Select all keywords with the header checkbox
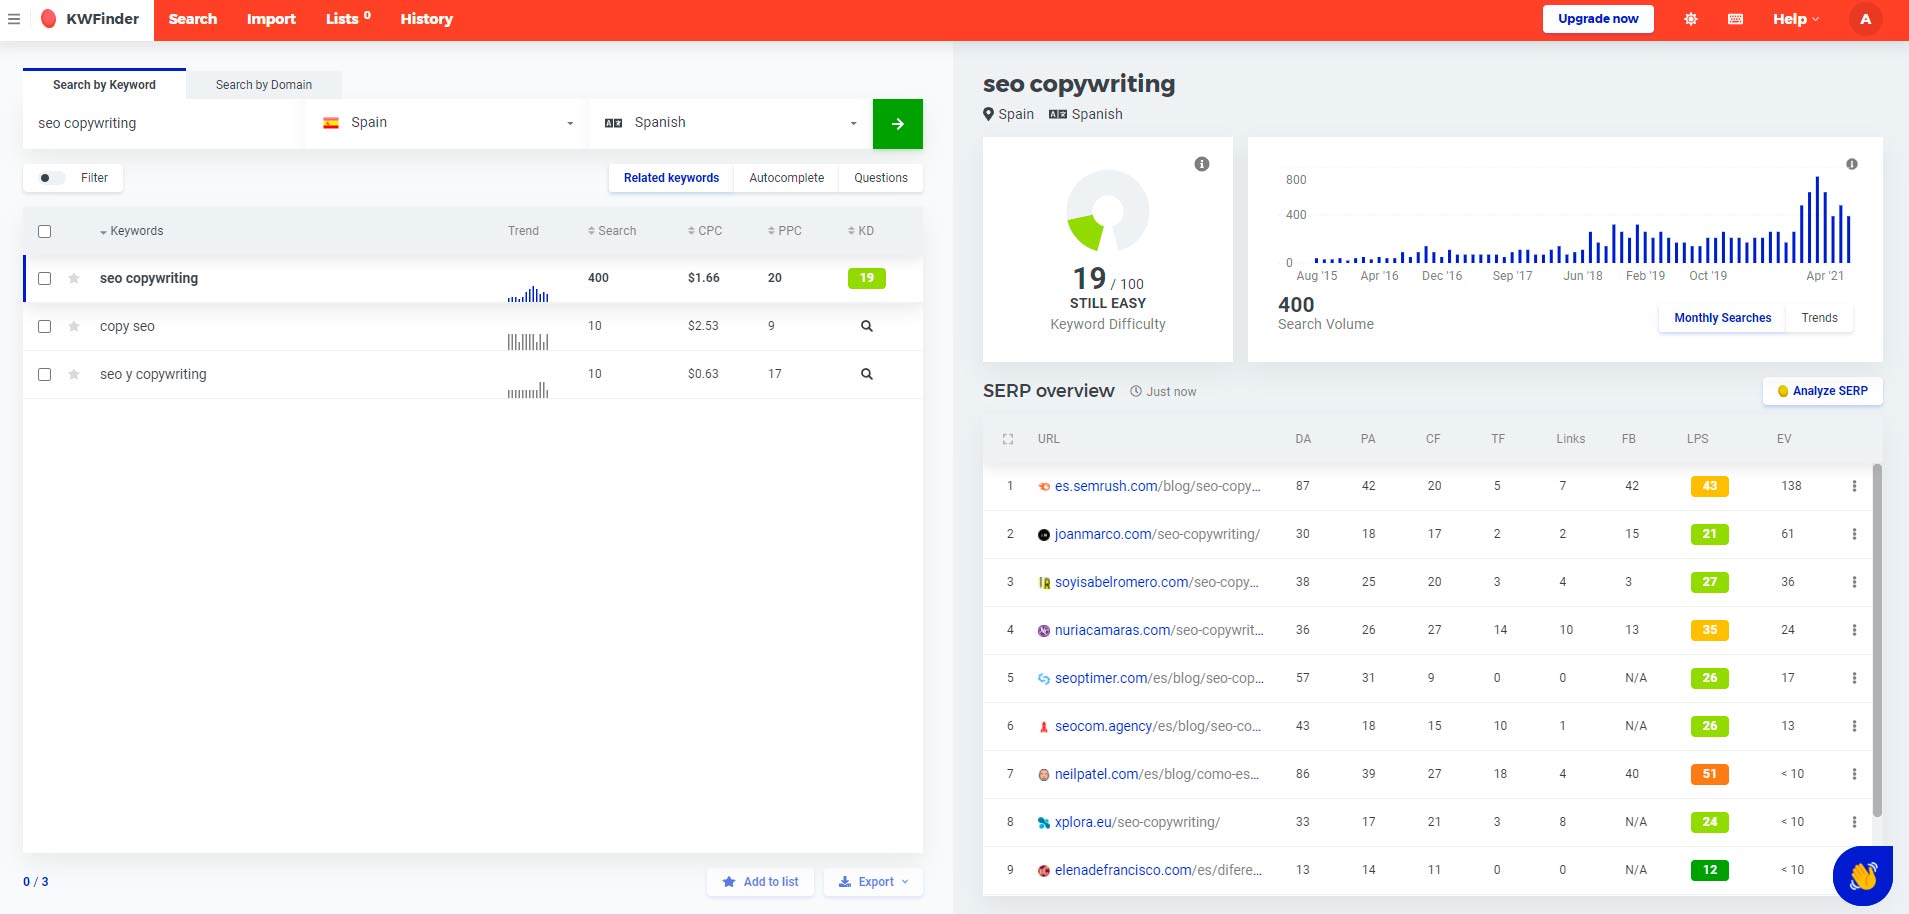This screenshot has width=1909, height=914. (44, 231)
